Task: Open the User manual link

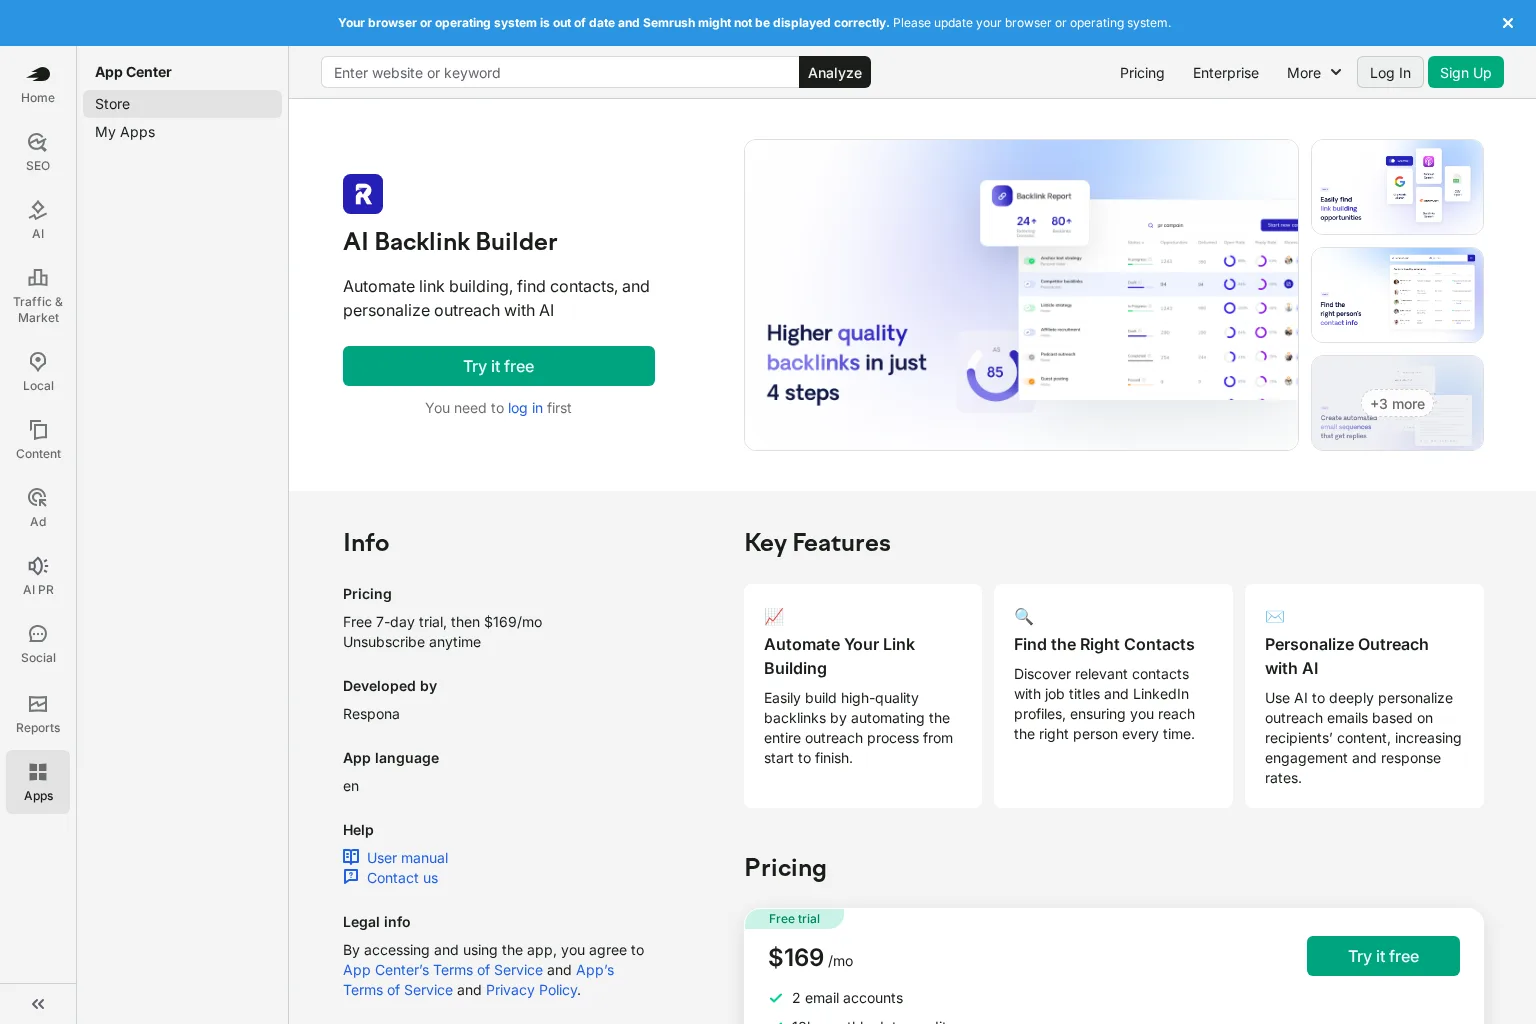Action: click(x=407, y=858)
